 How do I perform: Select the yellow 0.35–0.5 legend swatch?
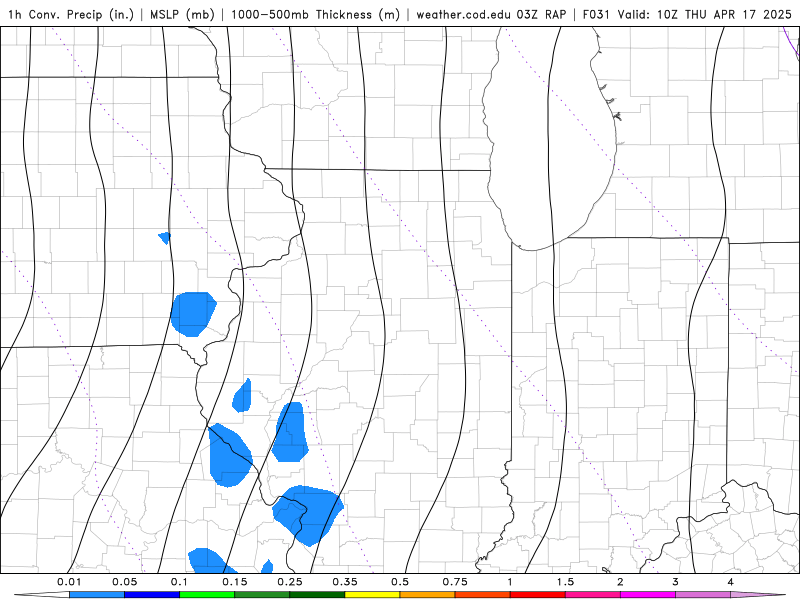click(372, 595)
